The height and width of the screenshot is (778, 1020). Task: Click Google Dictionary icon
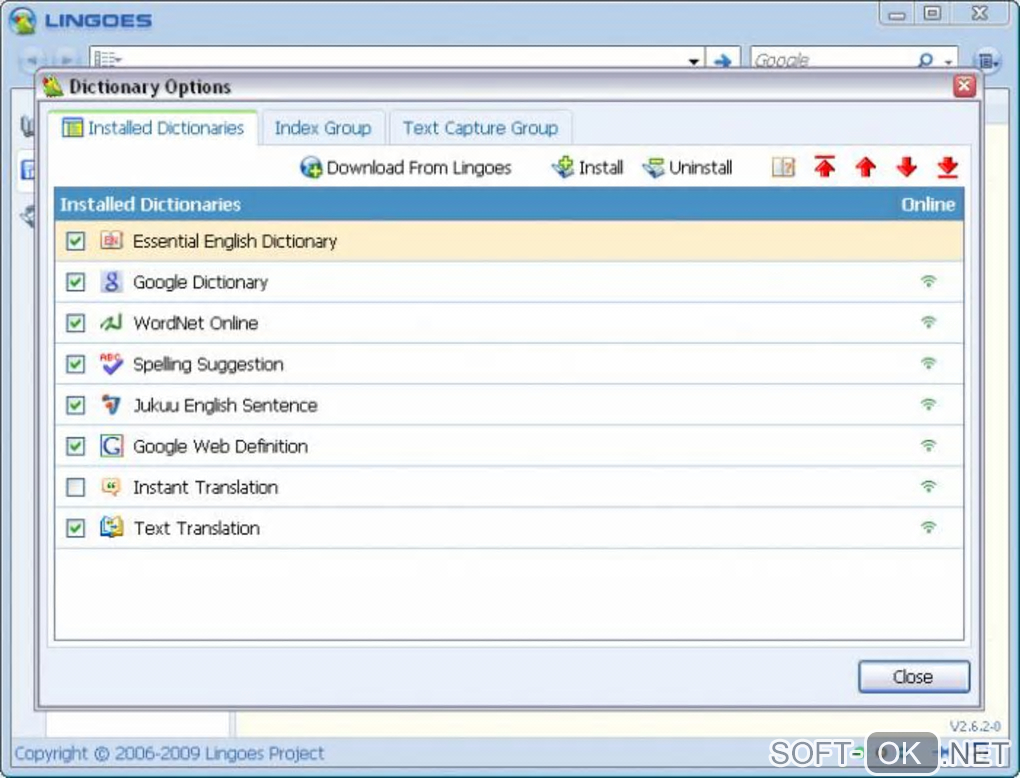click(x=111, y=282)
